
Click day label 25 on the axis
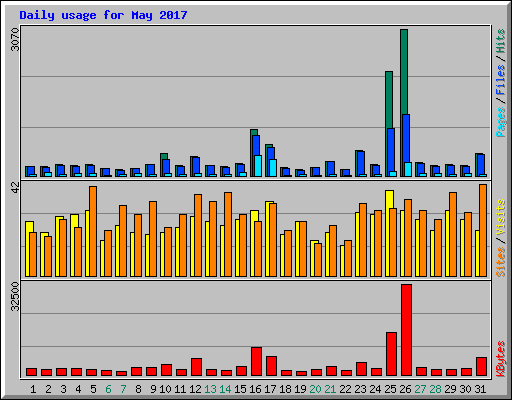pyautogui.click(x=390, y=389)
